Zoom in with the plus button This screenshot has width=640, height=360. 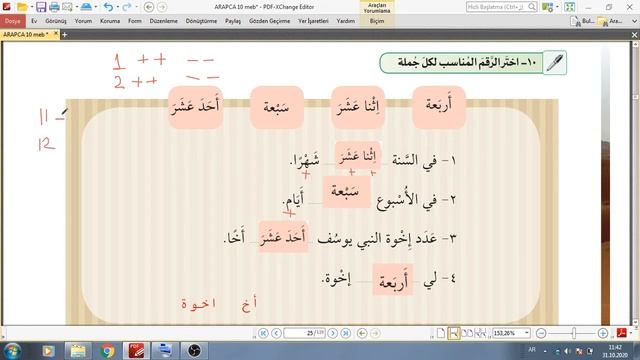[602, 333]
